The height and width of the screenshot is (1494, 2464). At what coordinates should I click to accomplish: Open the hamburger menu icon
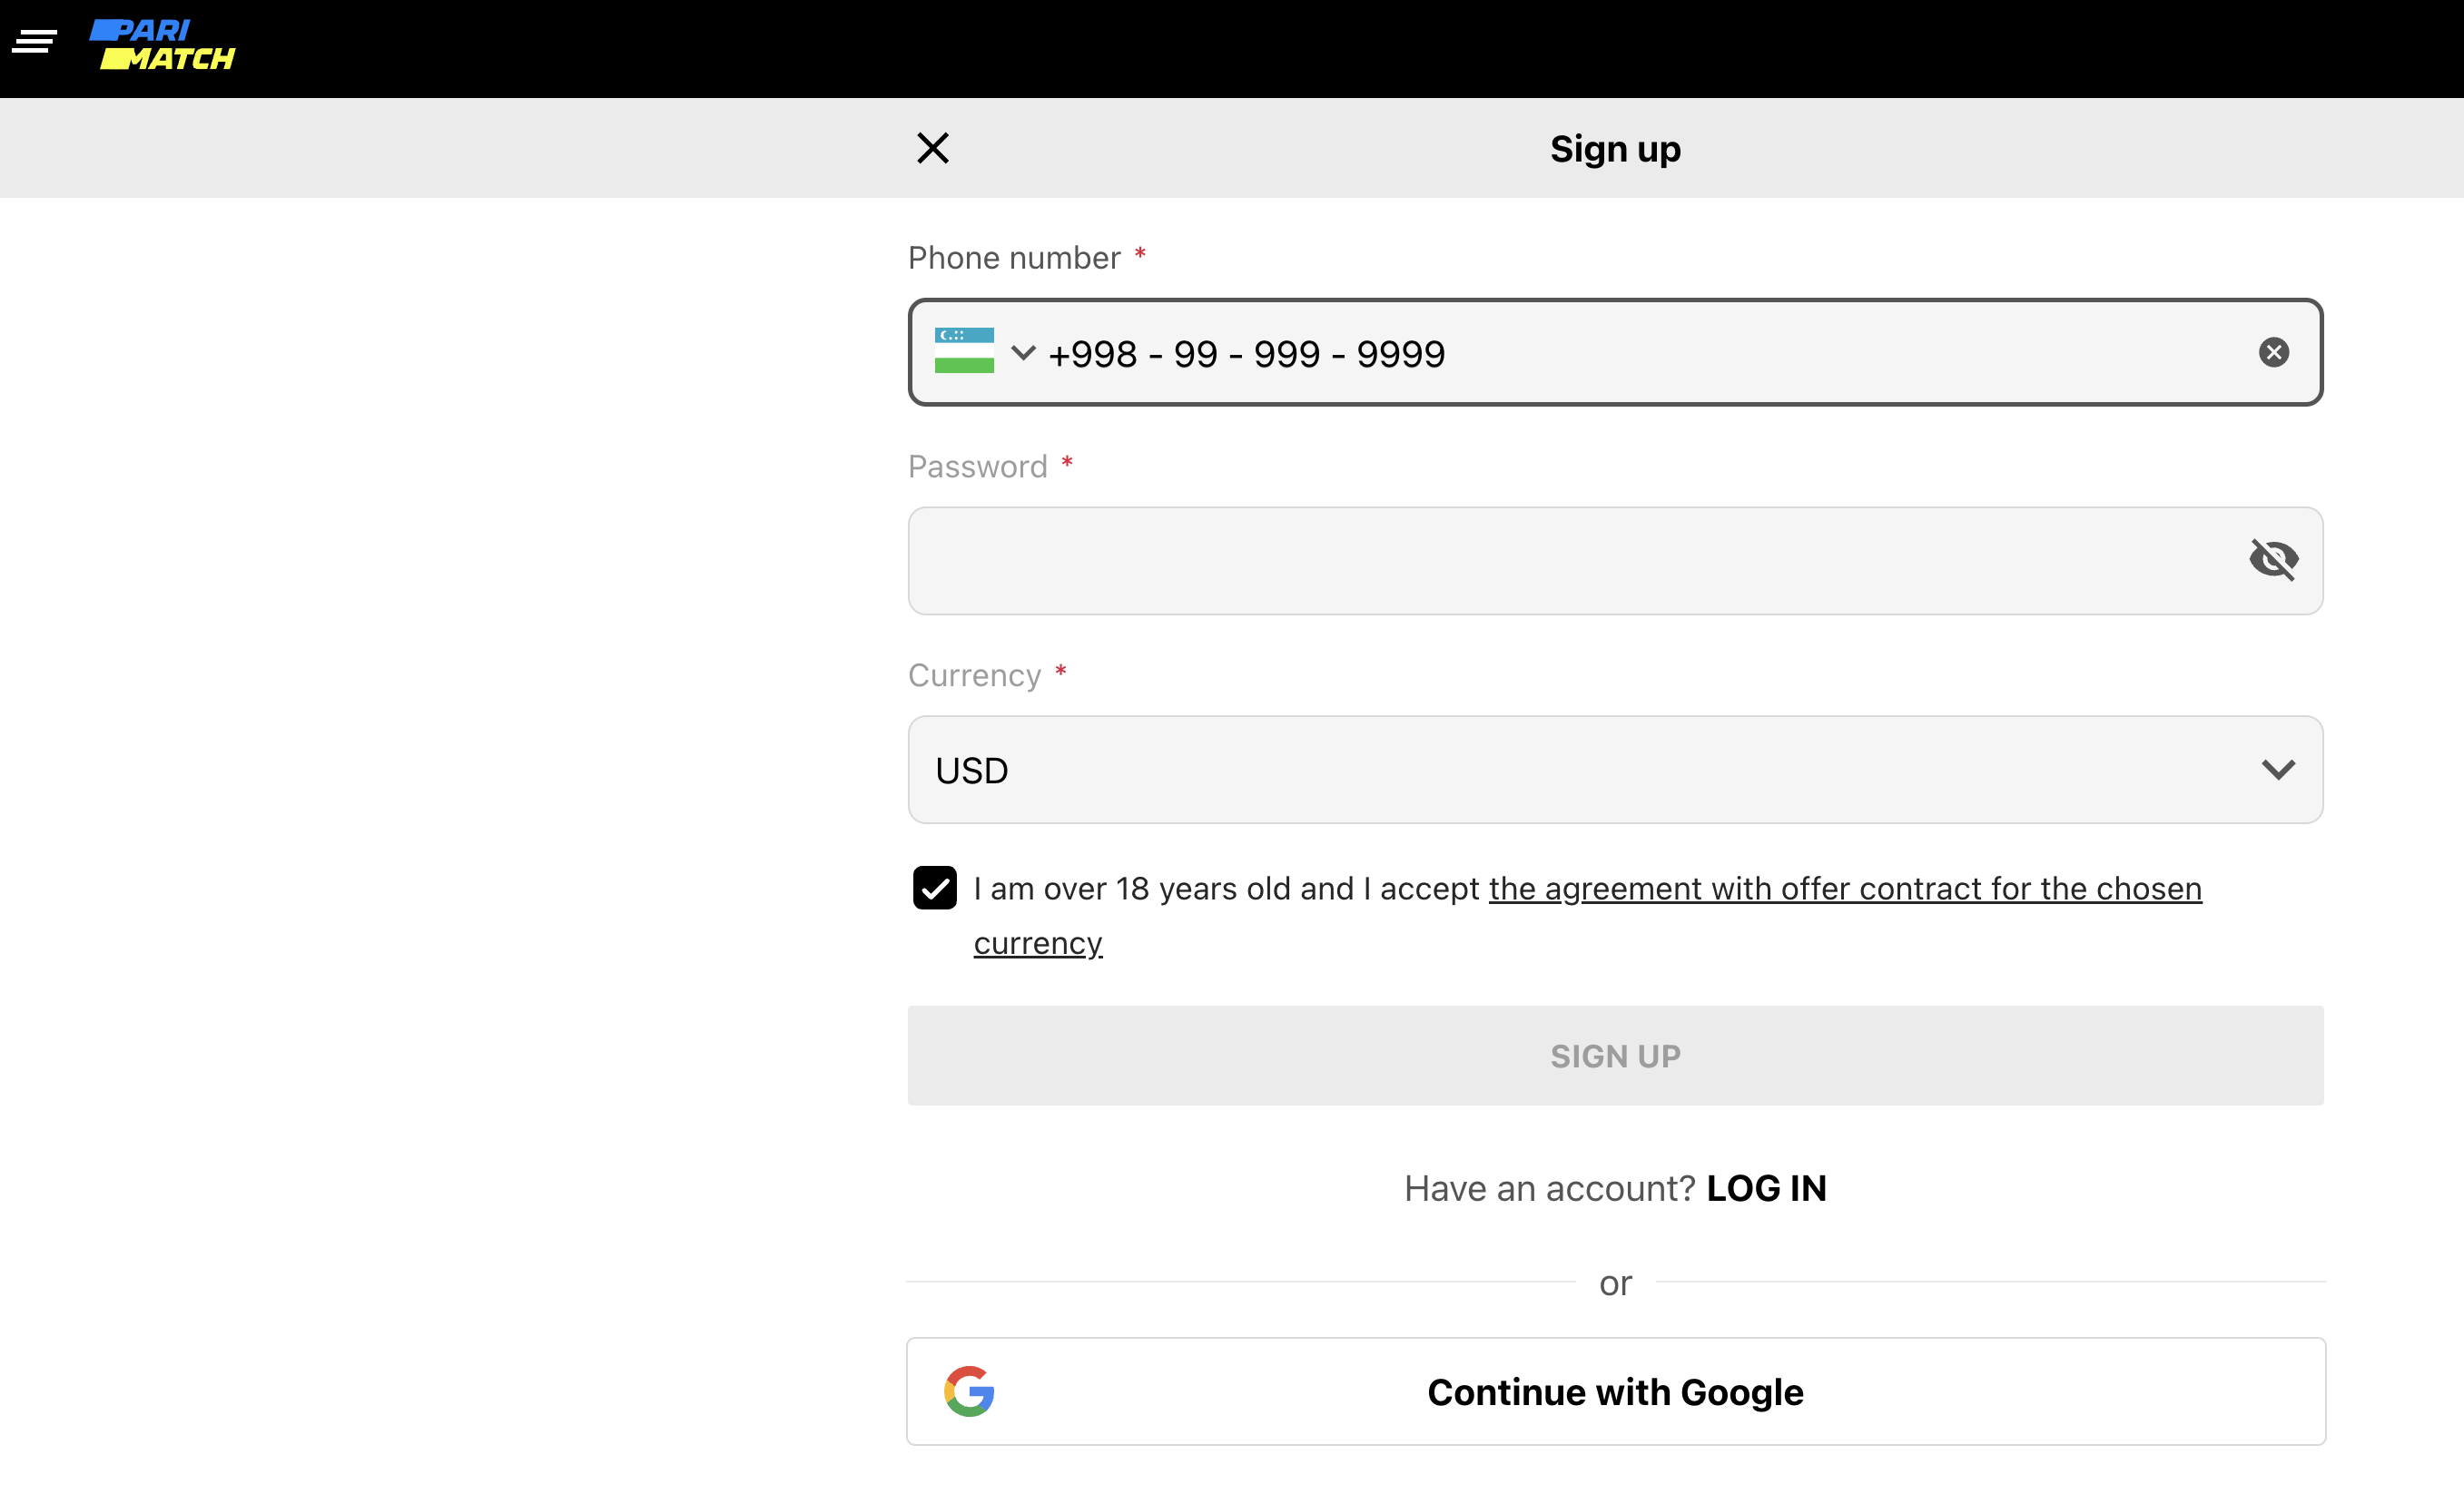pyautogui.click(x=34, y=42)
